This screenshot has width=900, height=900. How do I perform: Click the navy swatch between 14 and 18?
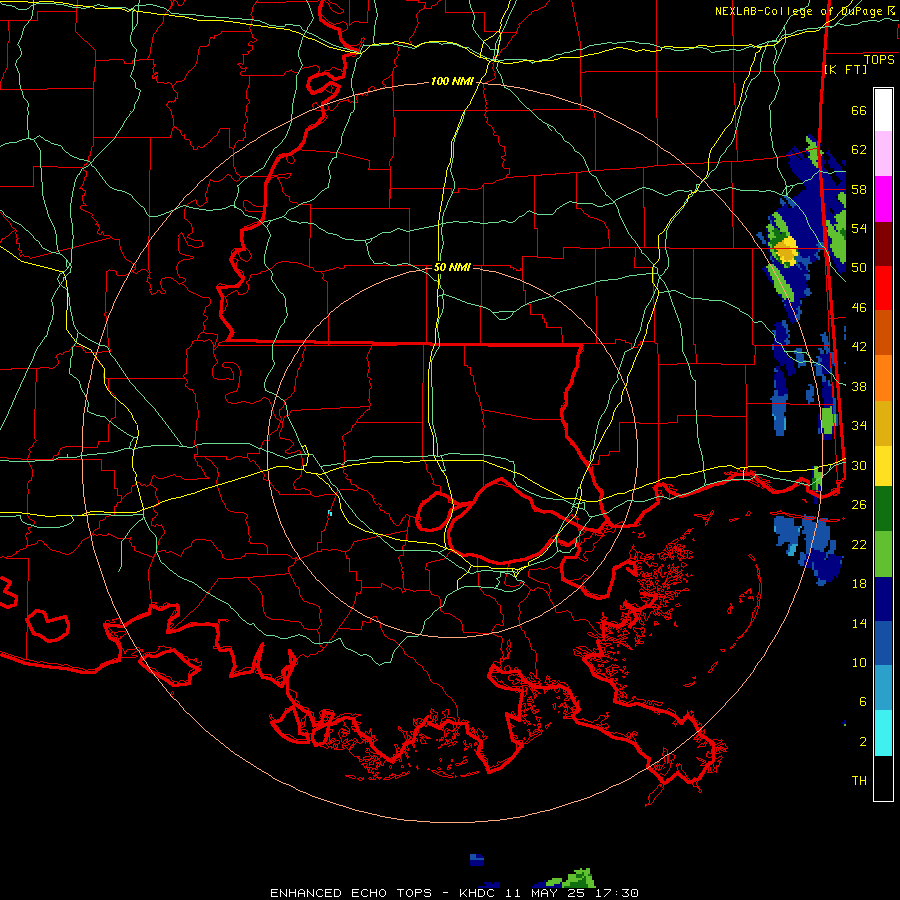click(883, 599)
